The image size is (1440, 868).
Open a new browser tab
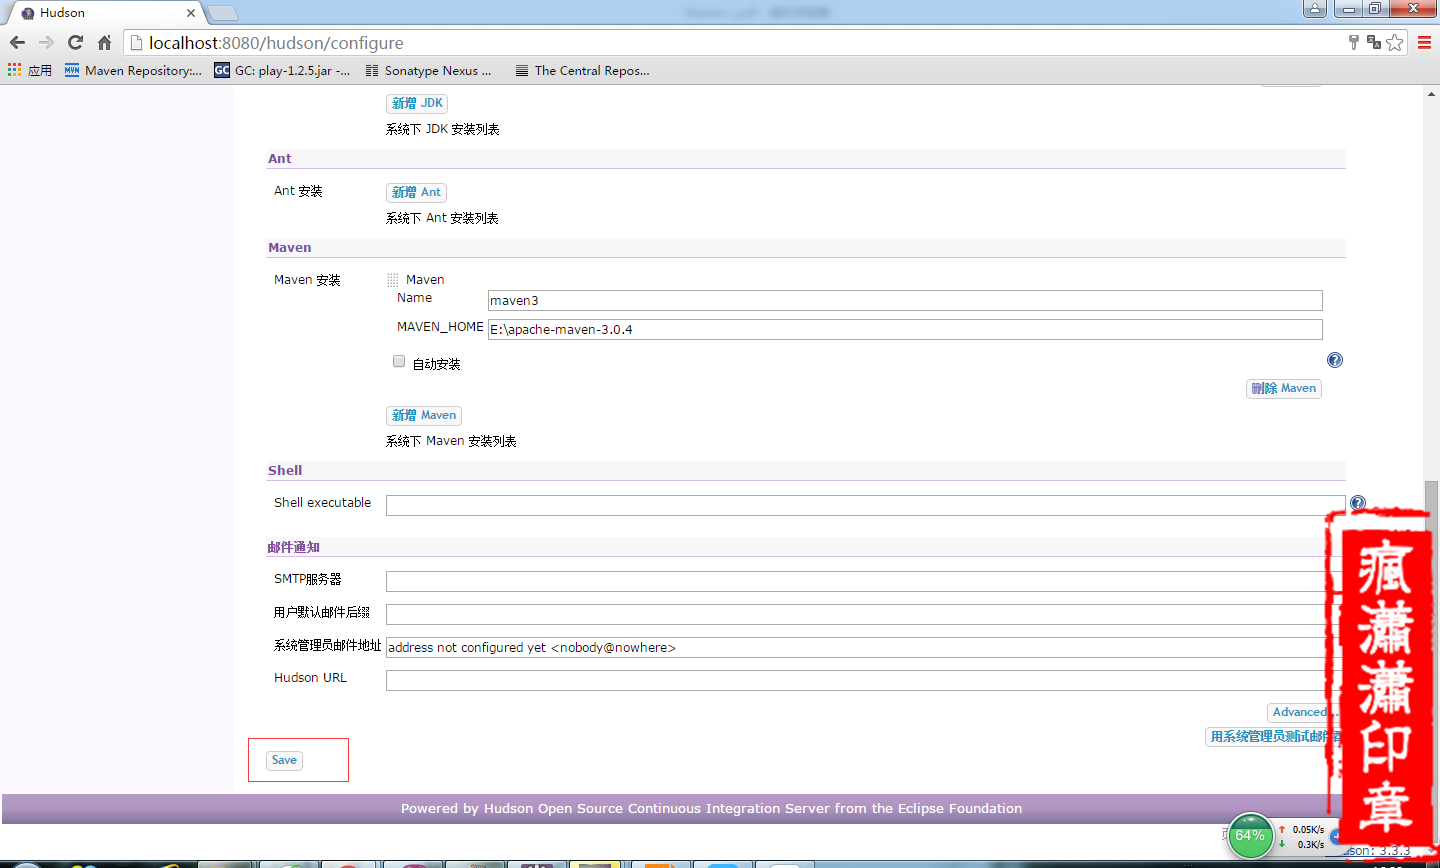coord(222,13)
